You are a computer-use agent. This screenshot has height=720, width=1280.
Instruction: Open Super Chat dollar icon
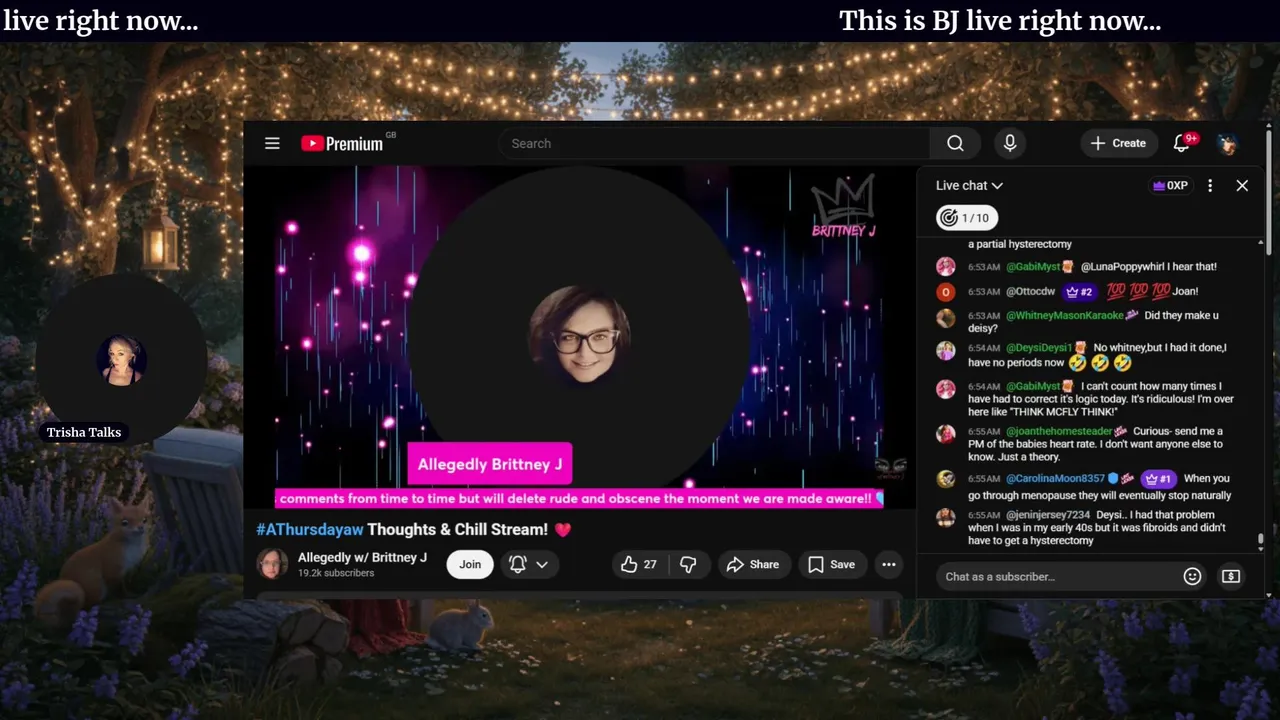point(1231,576)
